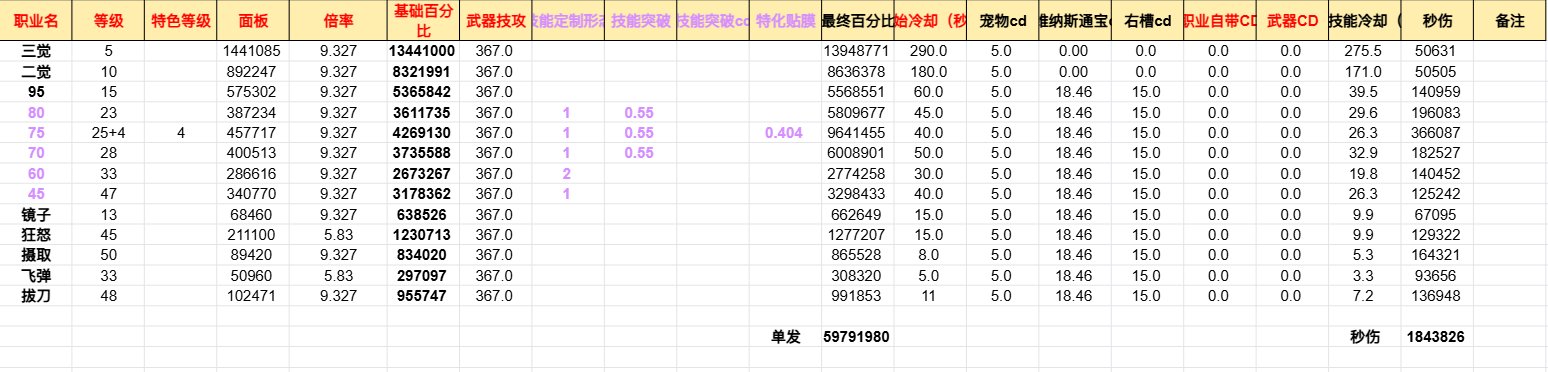1548x372 pixels.
Task: Select the skill cooldown 39.5 cell
Action: point(1365,91)
